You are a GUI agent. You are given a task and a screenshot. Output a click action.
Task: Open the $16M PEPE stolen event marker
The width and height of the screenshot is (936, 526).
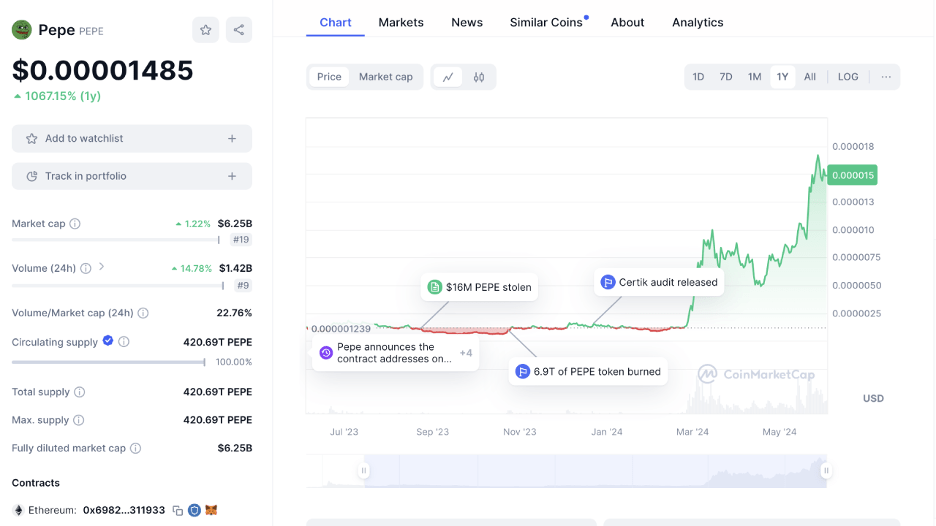pos(479,287)
